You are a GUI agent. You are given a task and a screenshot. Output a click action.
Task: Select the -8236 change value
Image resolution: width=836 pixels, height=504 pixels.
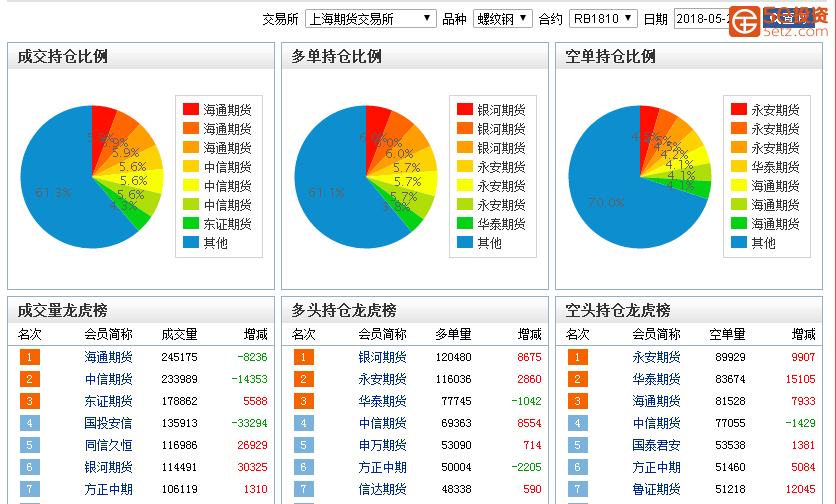[x=252, y=357]
